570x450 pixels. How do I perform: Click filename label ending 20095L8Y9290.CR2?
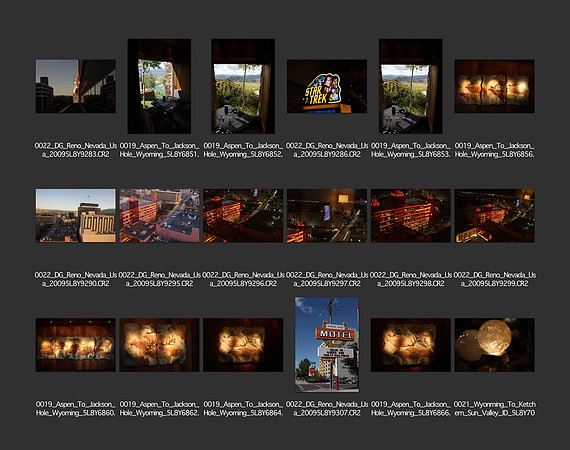point(76,279)
